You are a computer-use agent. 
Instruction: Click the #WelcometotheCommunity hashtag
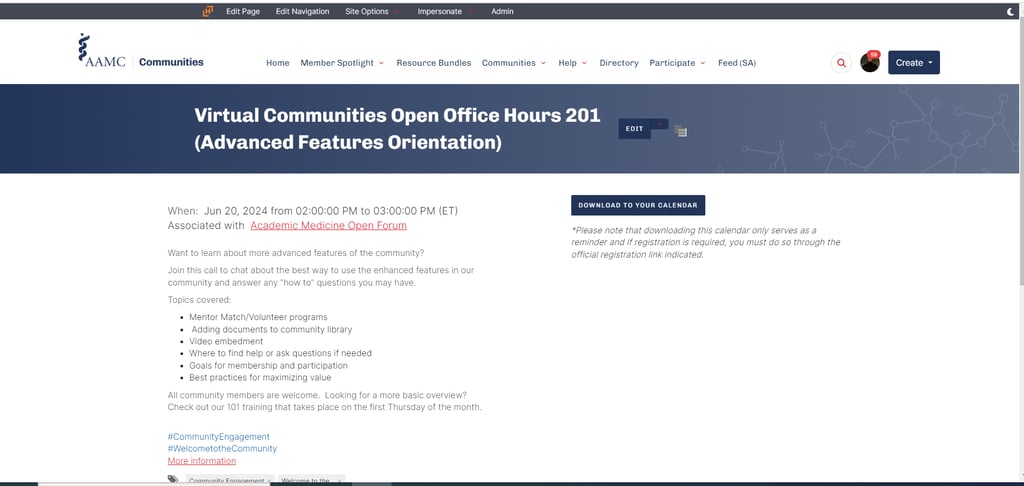[222, 449]
